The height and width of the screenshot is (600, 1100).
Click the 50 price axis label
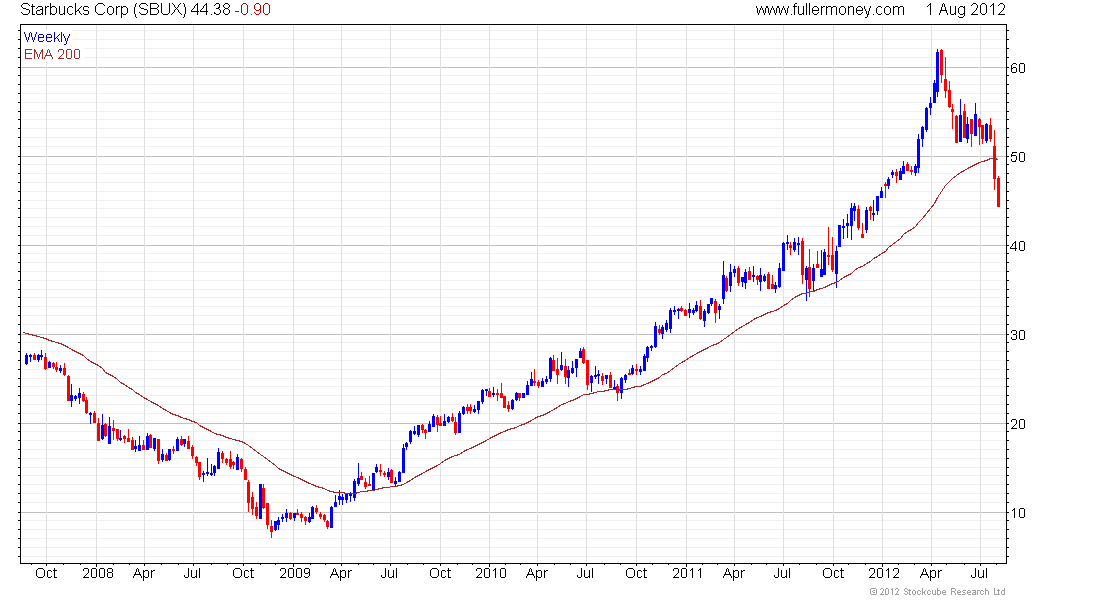coord(1017,157)
